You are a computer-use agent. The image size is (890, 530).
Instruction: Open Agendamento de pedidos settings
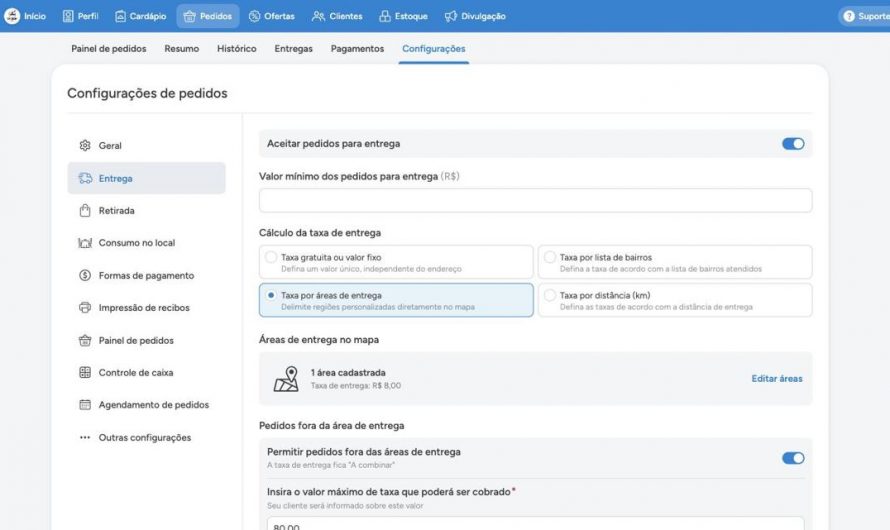[146, 405]
